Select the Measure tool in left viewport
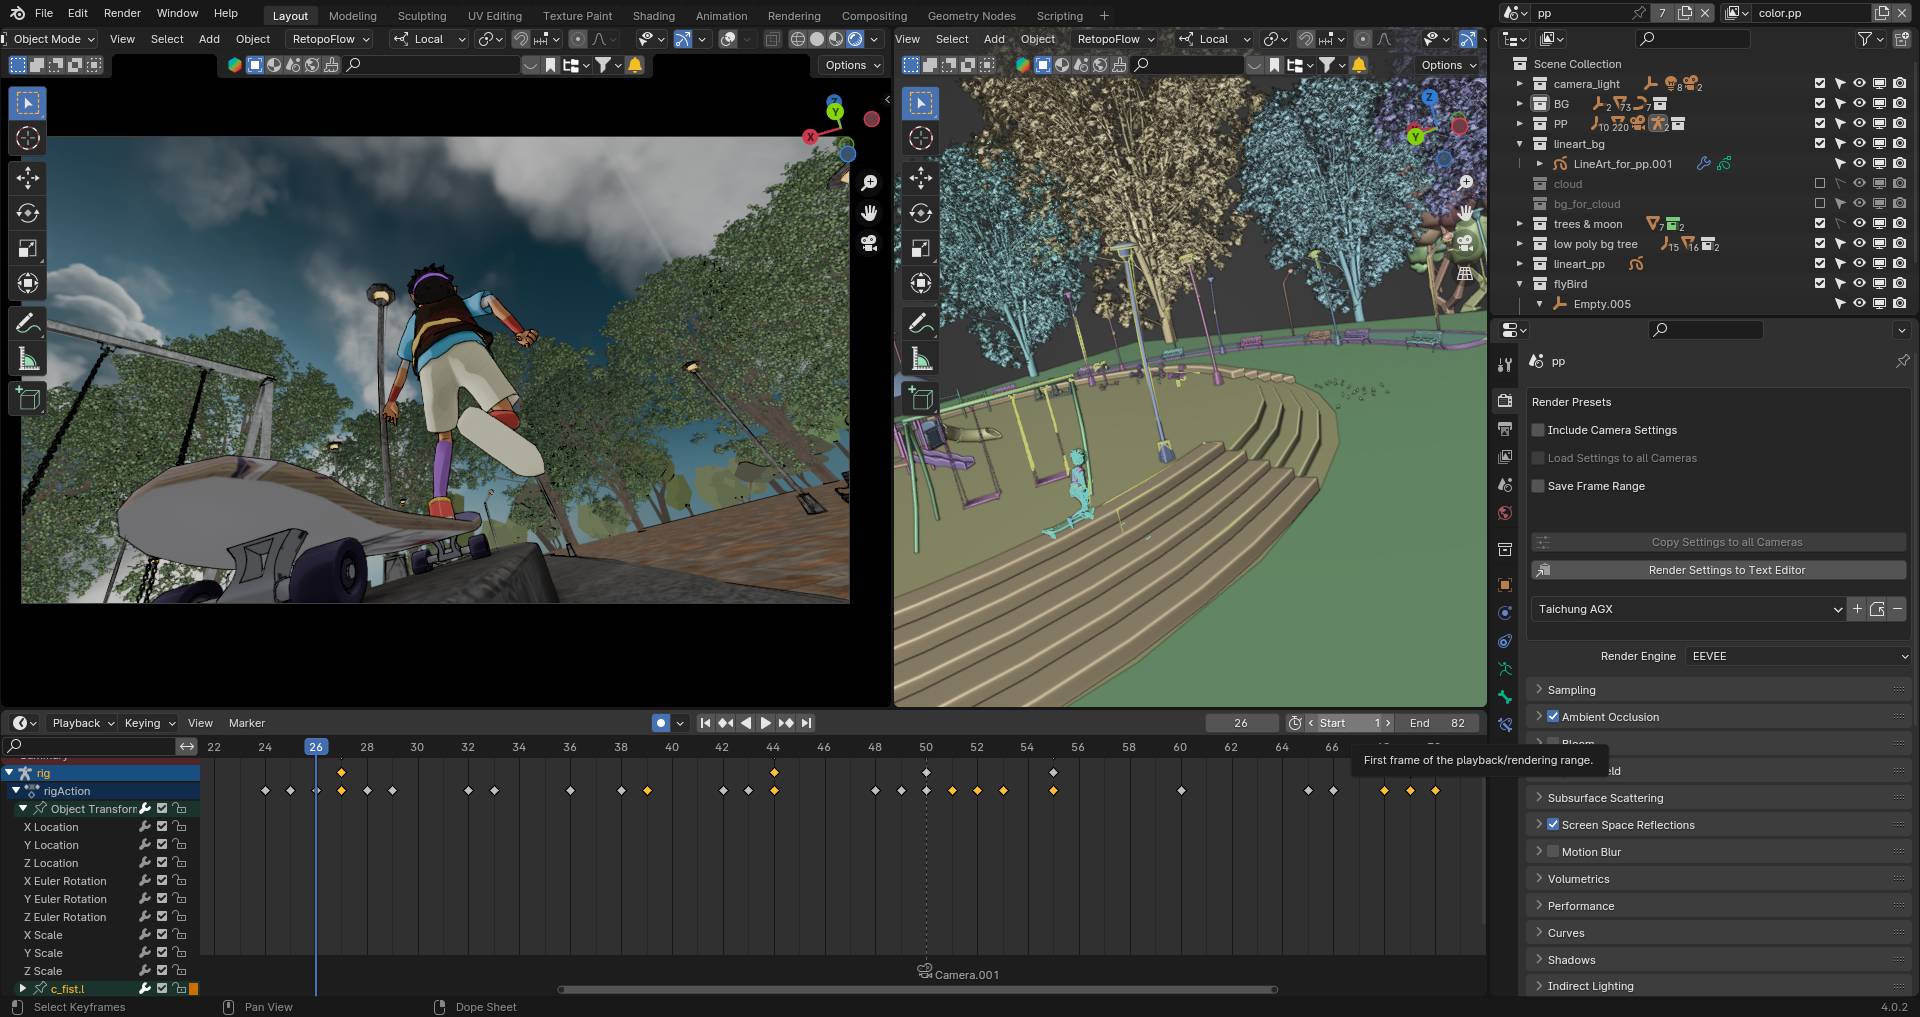This screenshot has width=1920, height=1017. pyautogui.click(x=28, y=360)
